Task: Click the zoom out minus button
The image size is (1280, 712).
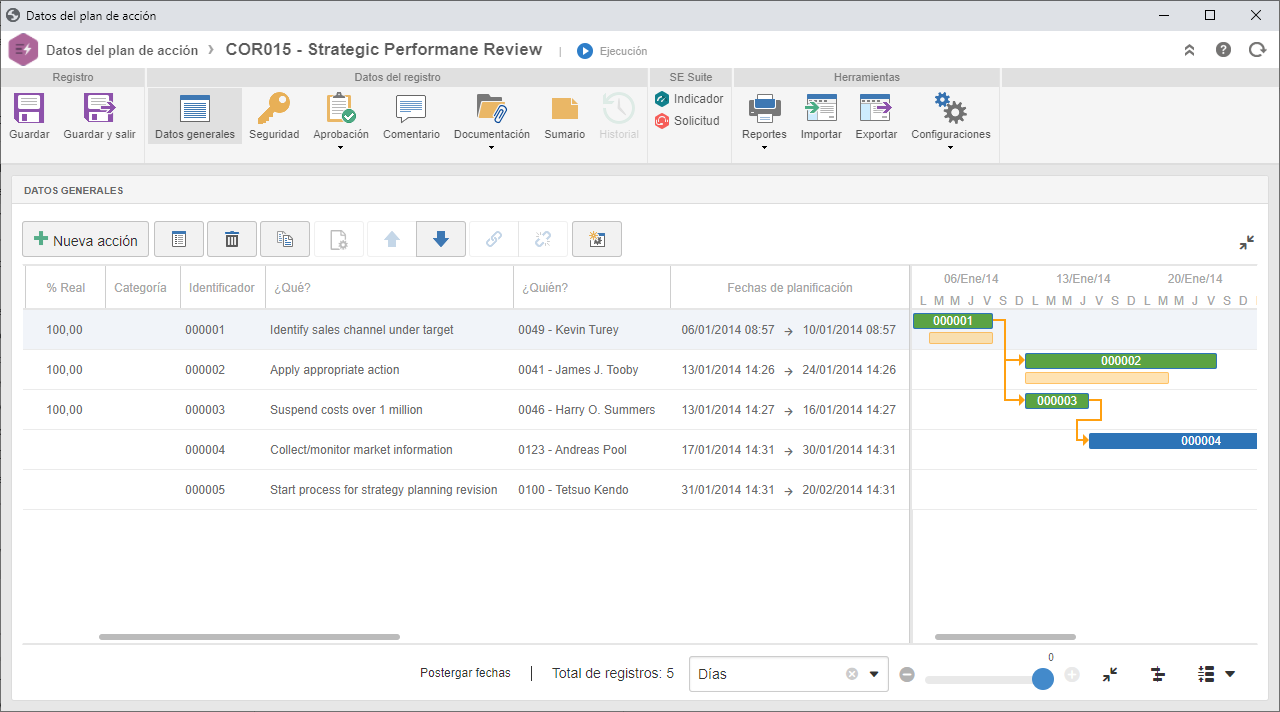Action: click(x=907, y=674)
